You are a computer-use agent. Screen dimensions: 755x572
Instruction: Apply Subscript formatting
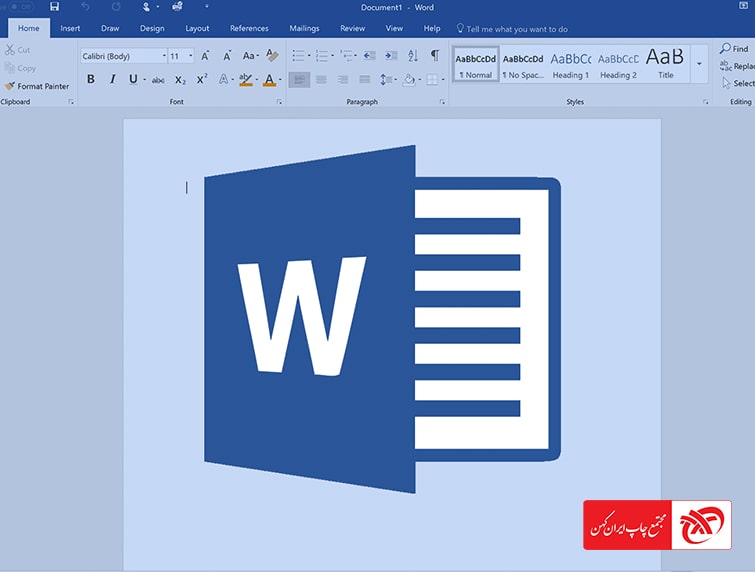180,80
